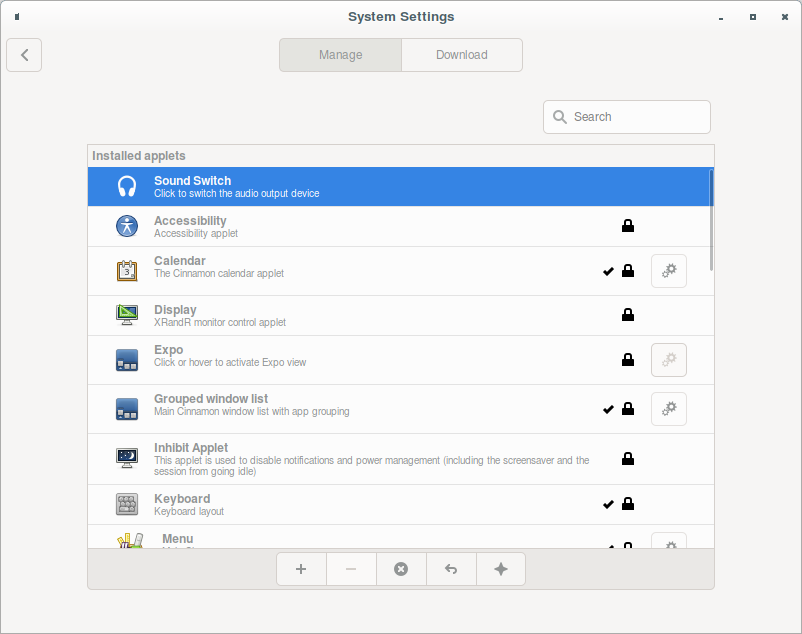
Task: Open Calendar applet settings gear
Action: (x=669, y=271)
